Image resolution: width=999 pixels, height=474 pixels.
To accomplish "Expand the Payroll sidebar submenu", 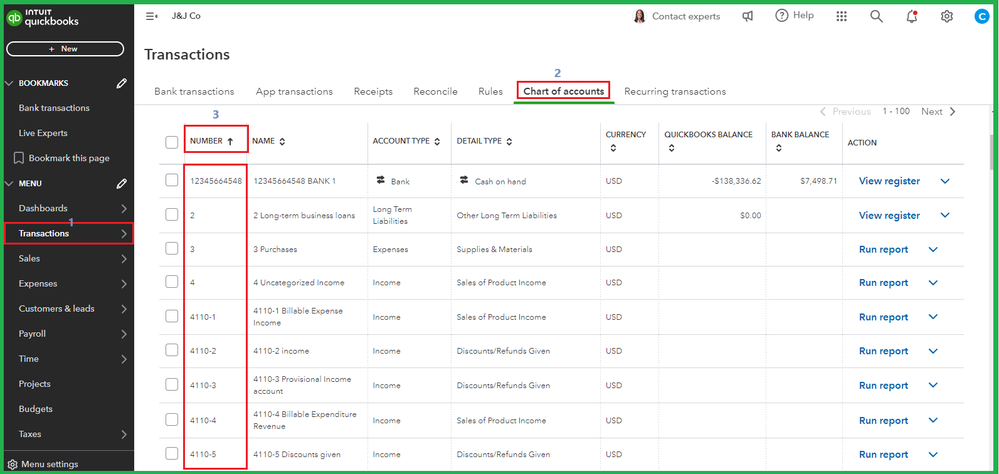I will tap(124, 334).
